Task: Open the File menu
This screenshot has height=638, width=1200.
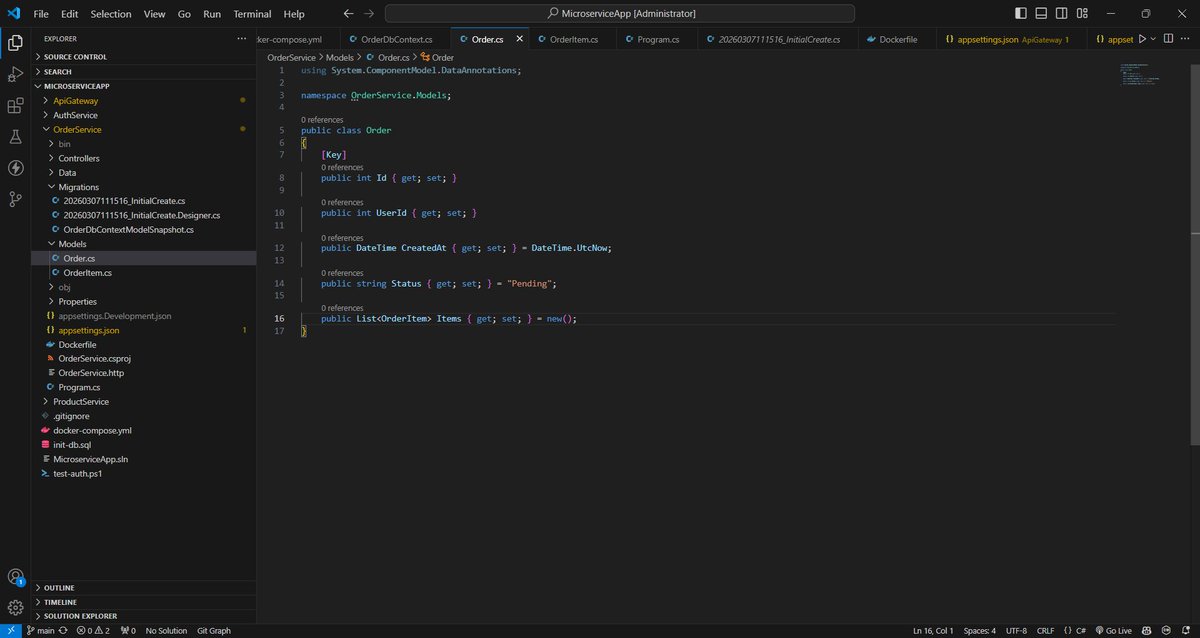Action: [x=41, y=14]
